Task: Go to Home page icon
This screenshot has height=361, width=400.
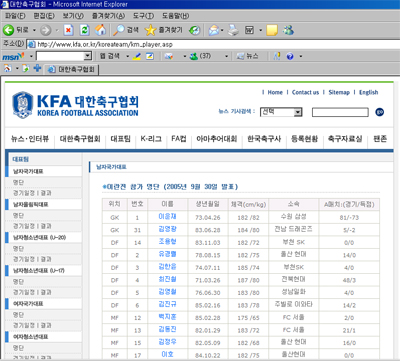Action: [100, 30]
